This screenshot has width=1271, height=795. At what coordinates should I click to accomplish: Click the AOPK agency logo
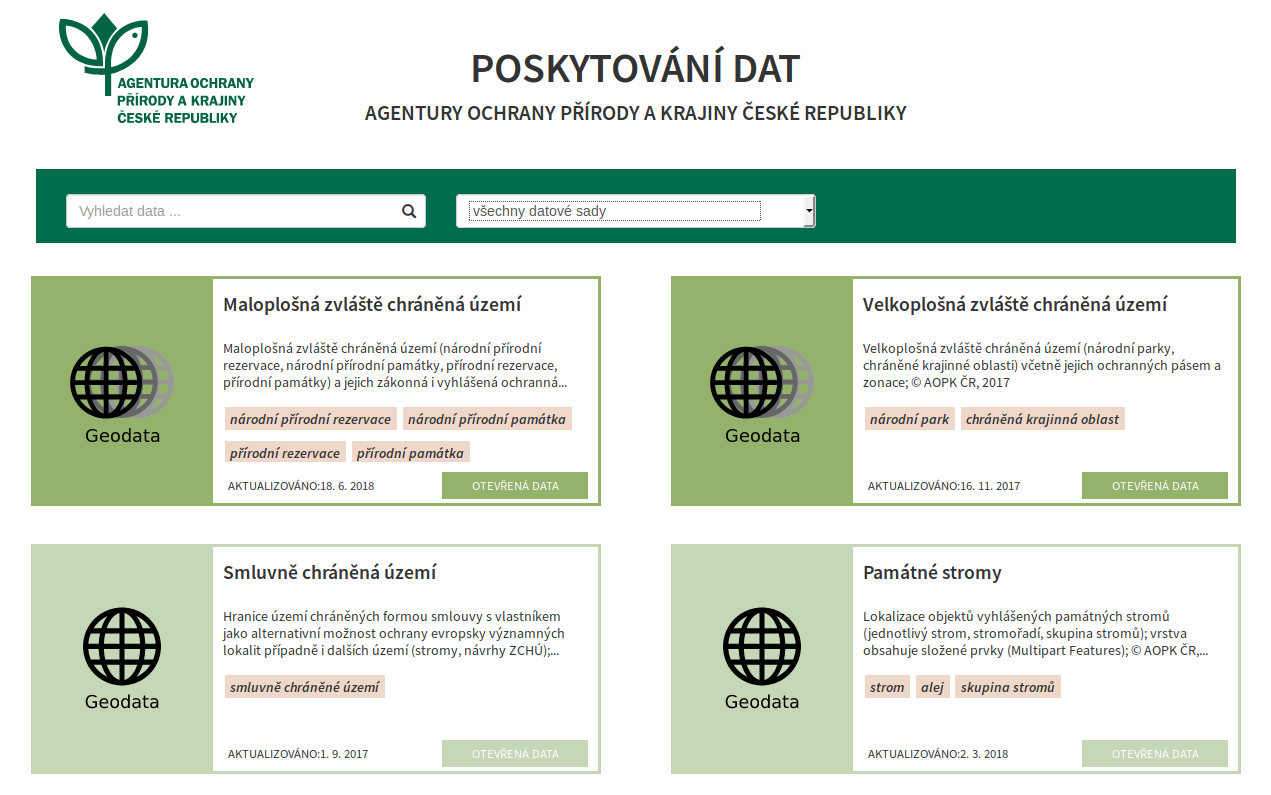(156, 70)
